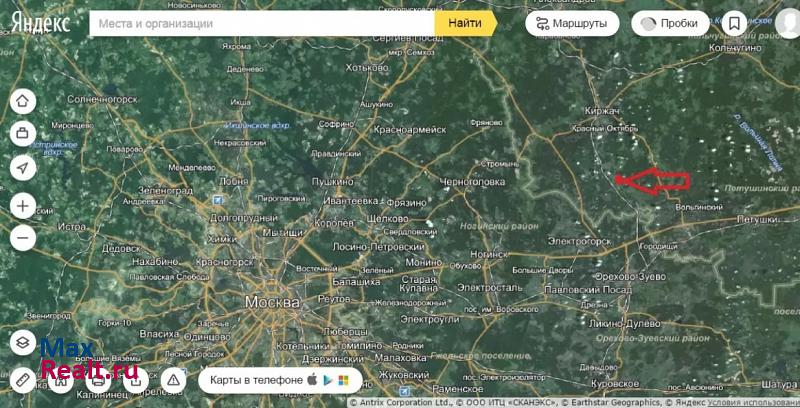
Task: Print the map with printer icon
Action: [97, 379]
